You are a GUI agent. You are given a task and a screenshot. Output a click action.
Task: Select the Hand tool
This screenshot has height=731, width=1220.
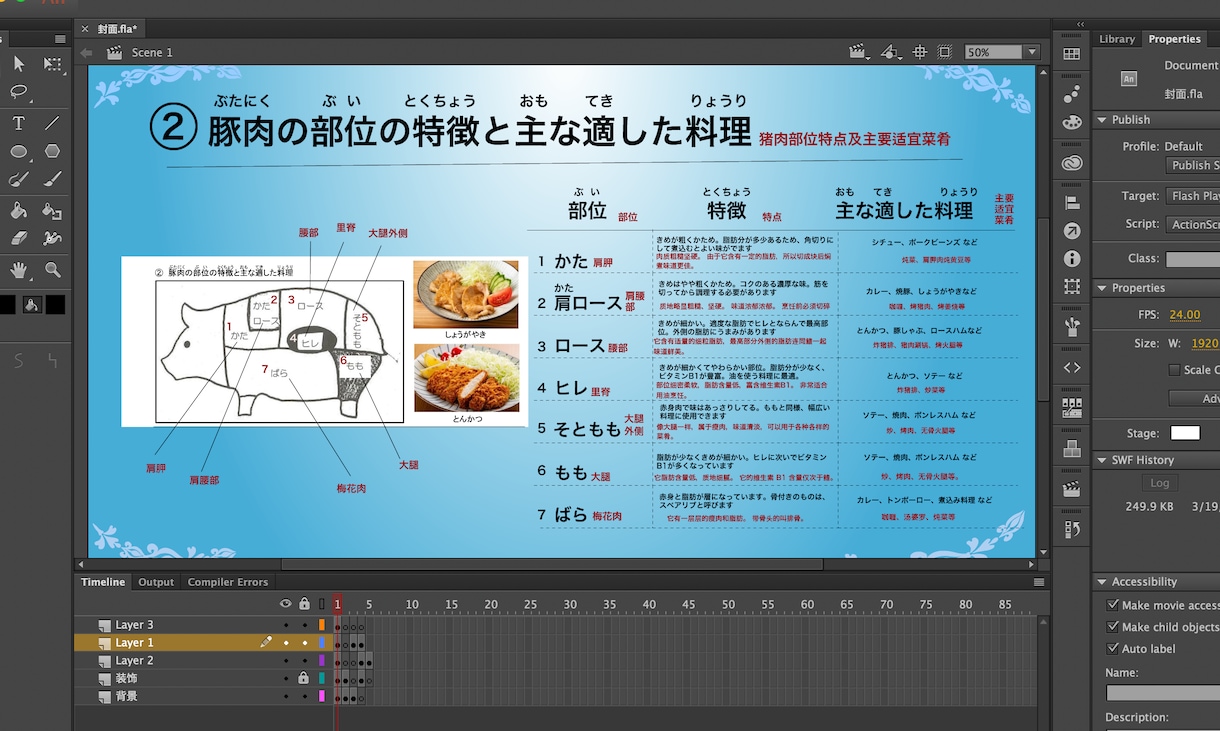pyautogui.click(x=19, y=270)
